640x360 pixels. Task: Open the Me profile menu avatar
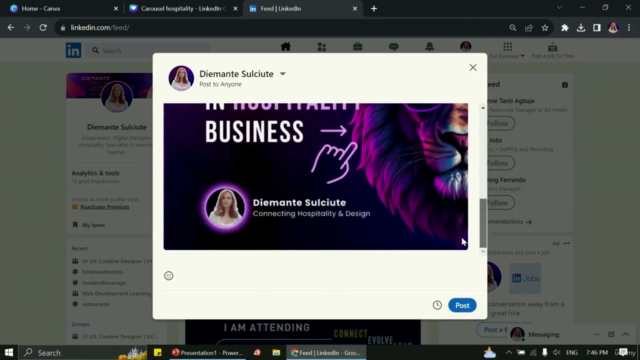click(x=465, y=47)
